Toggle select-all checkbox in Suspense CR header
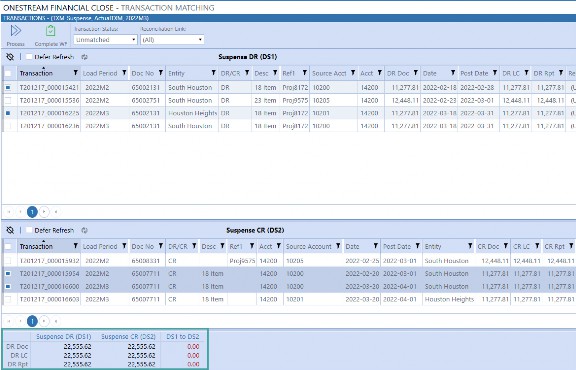Image resolution: width=576 pixels, height=370 pixels. pos(8,246)
